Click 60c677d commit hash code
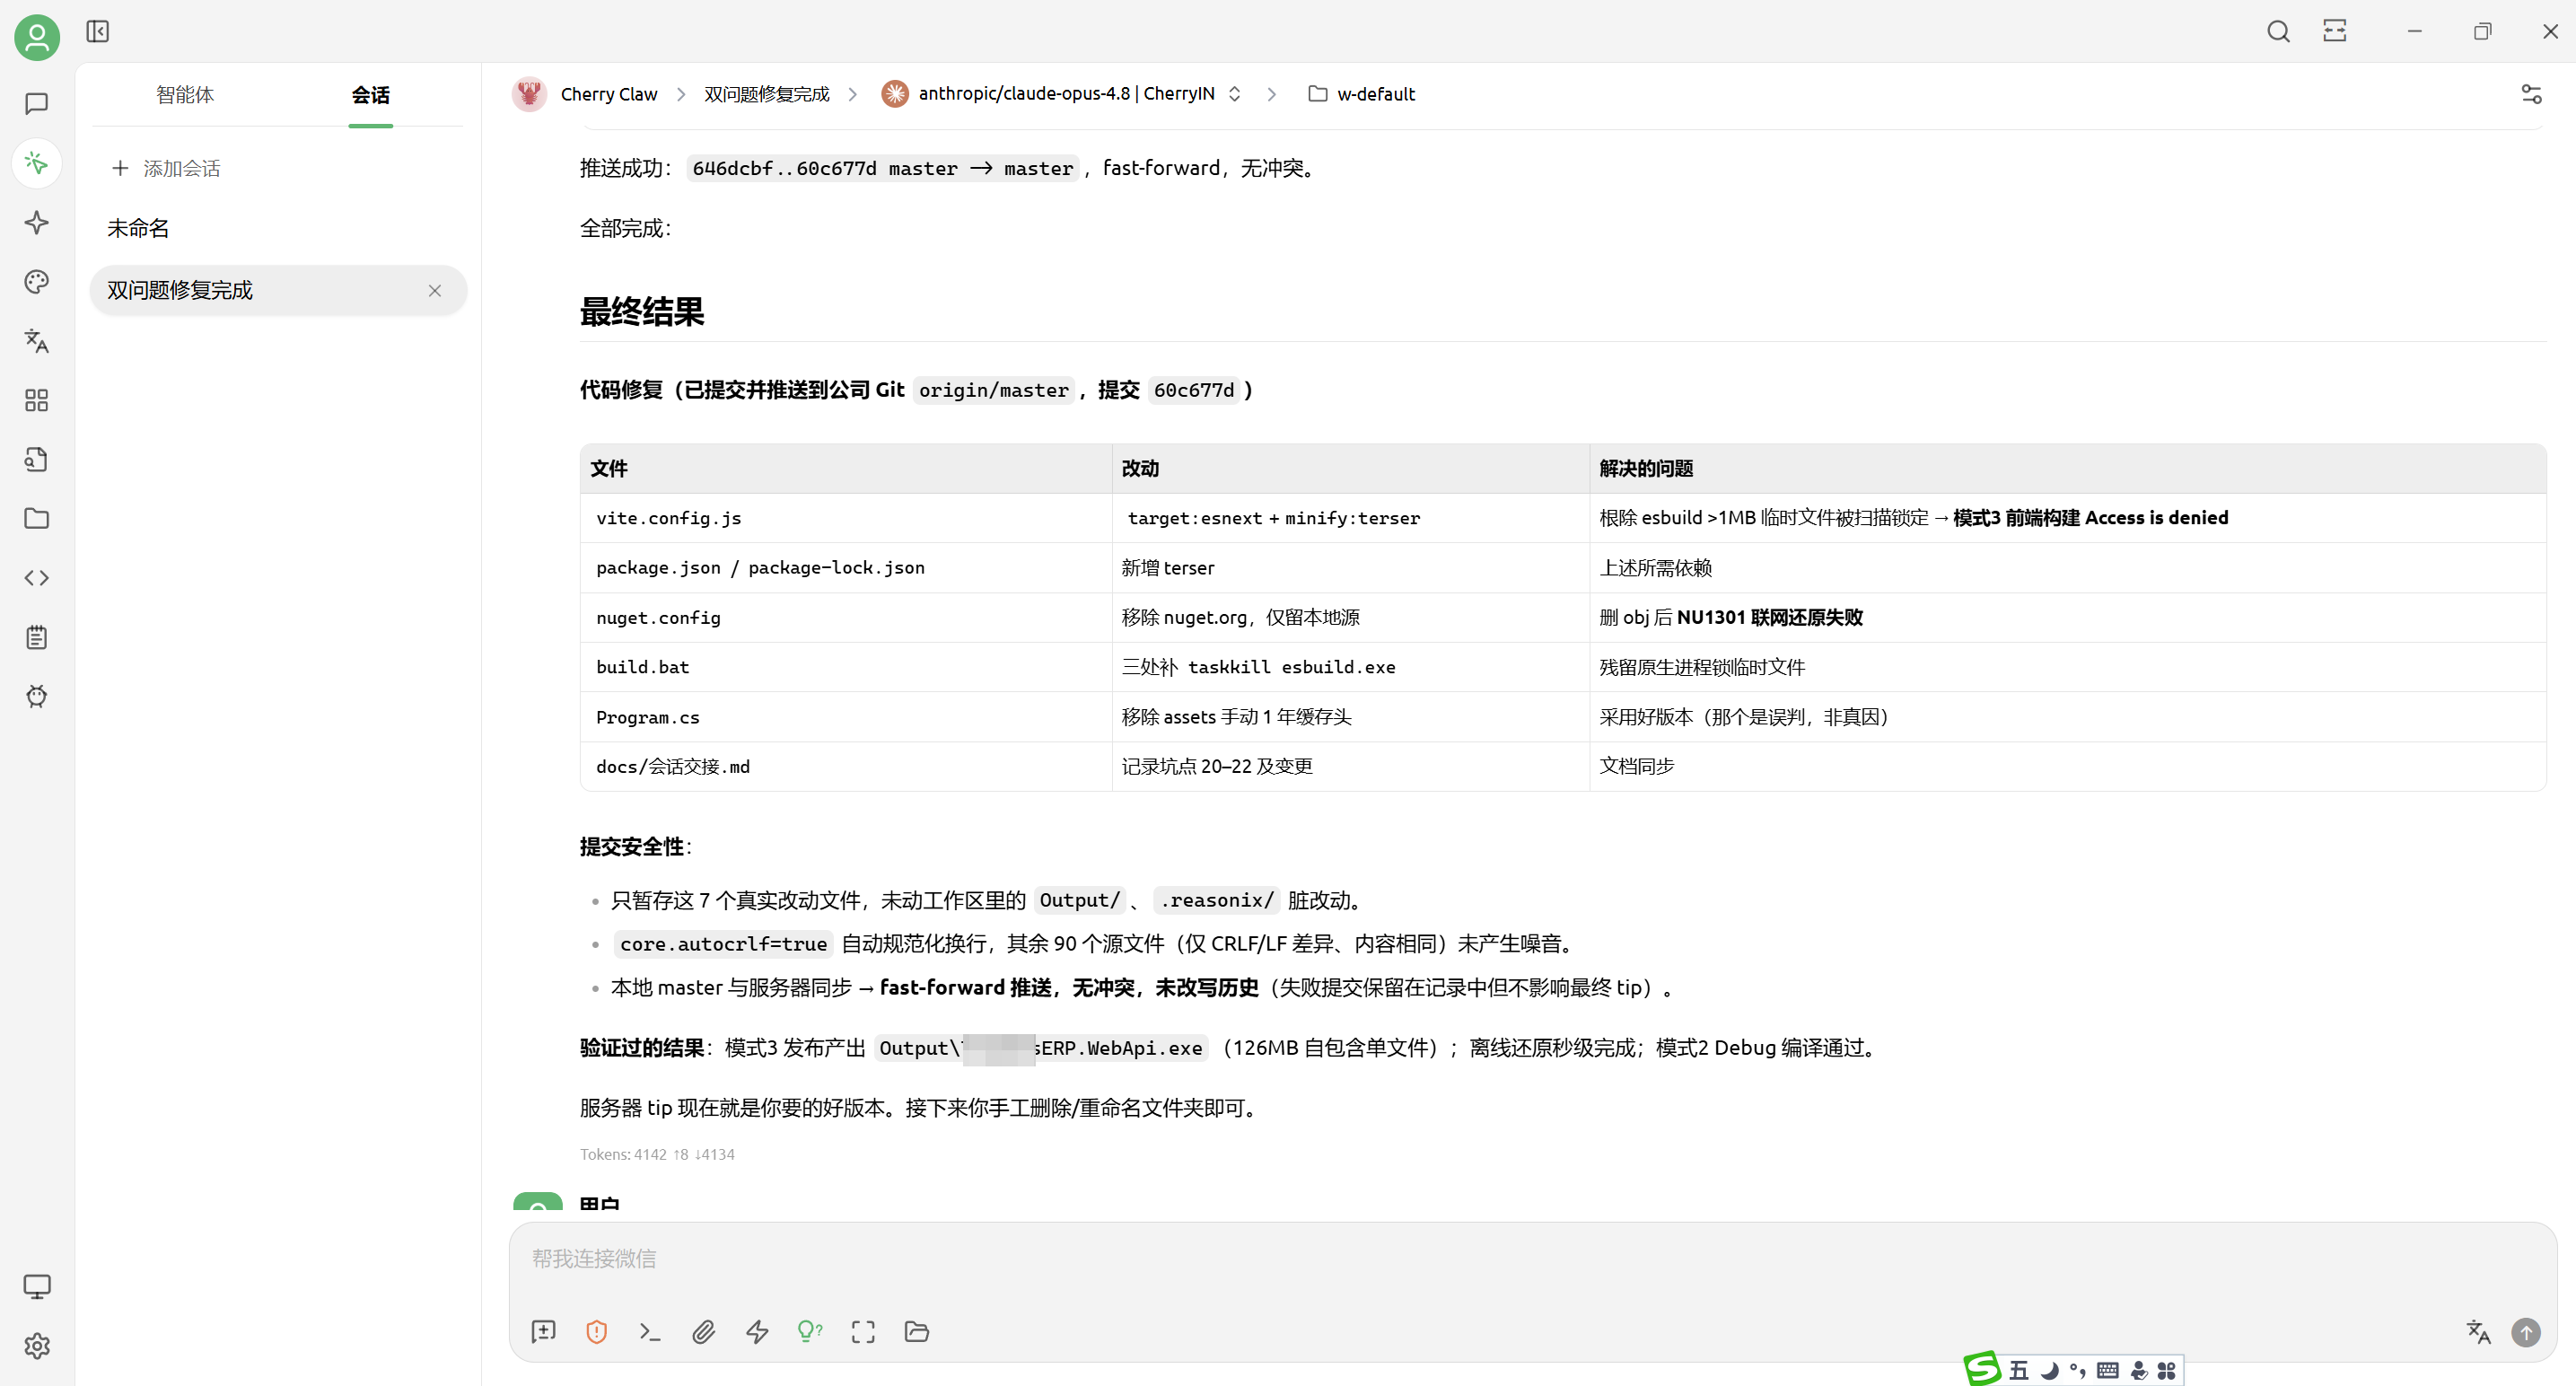 click(1194, 390)
